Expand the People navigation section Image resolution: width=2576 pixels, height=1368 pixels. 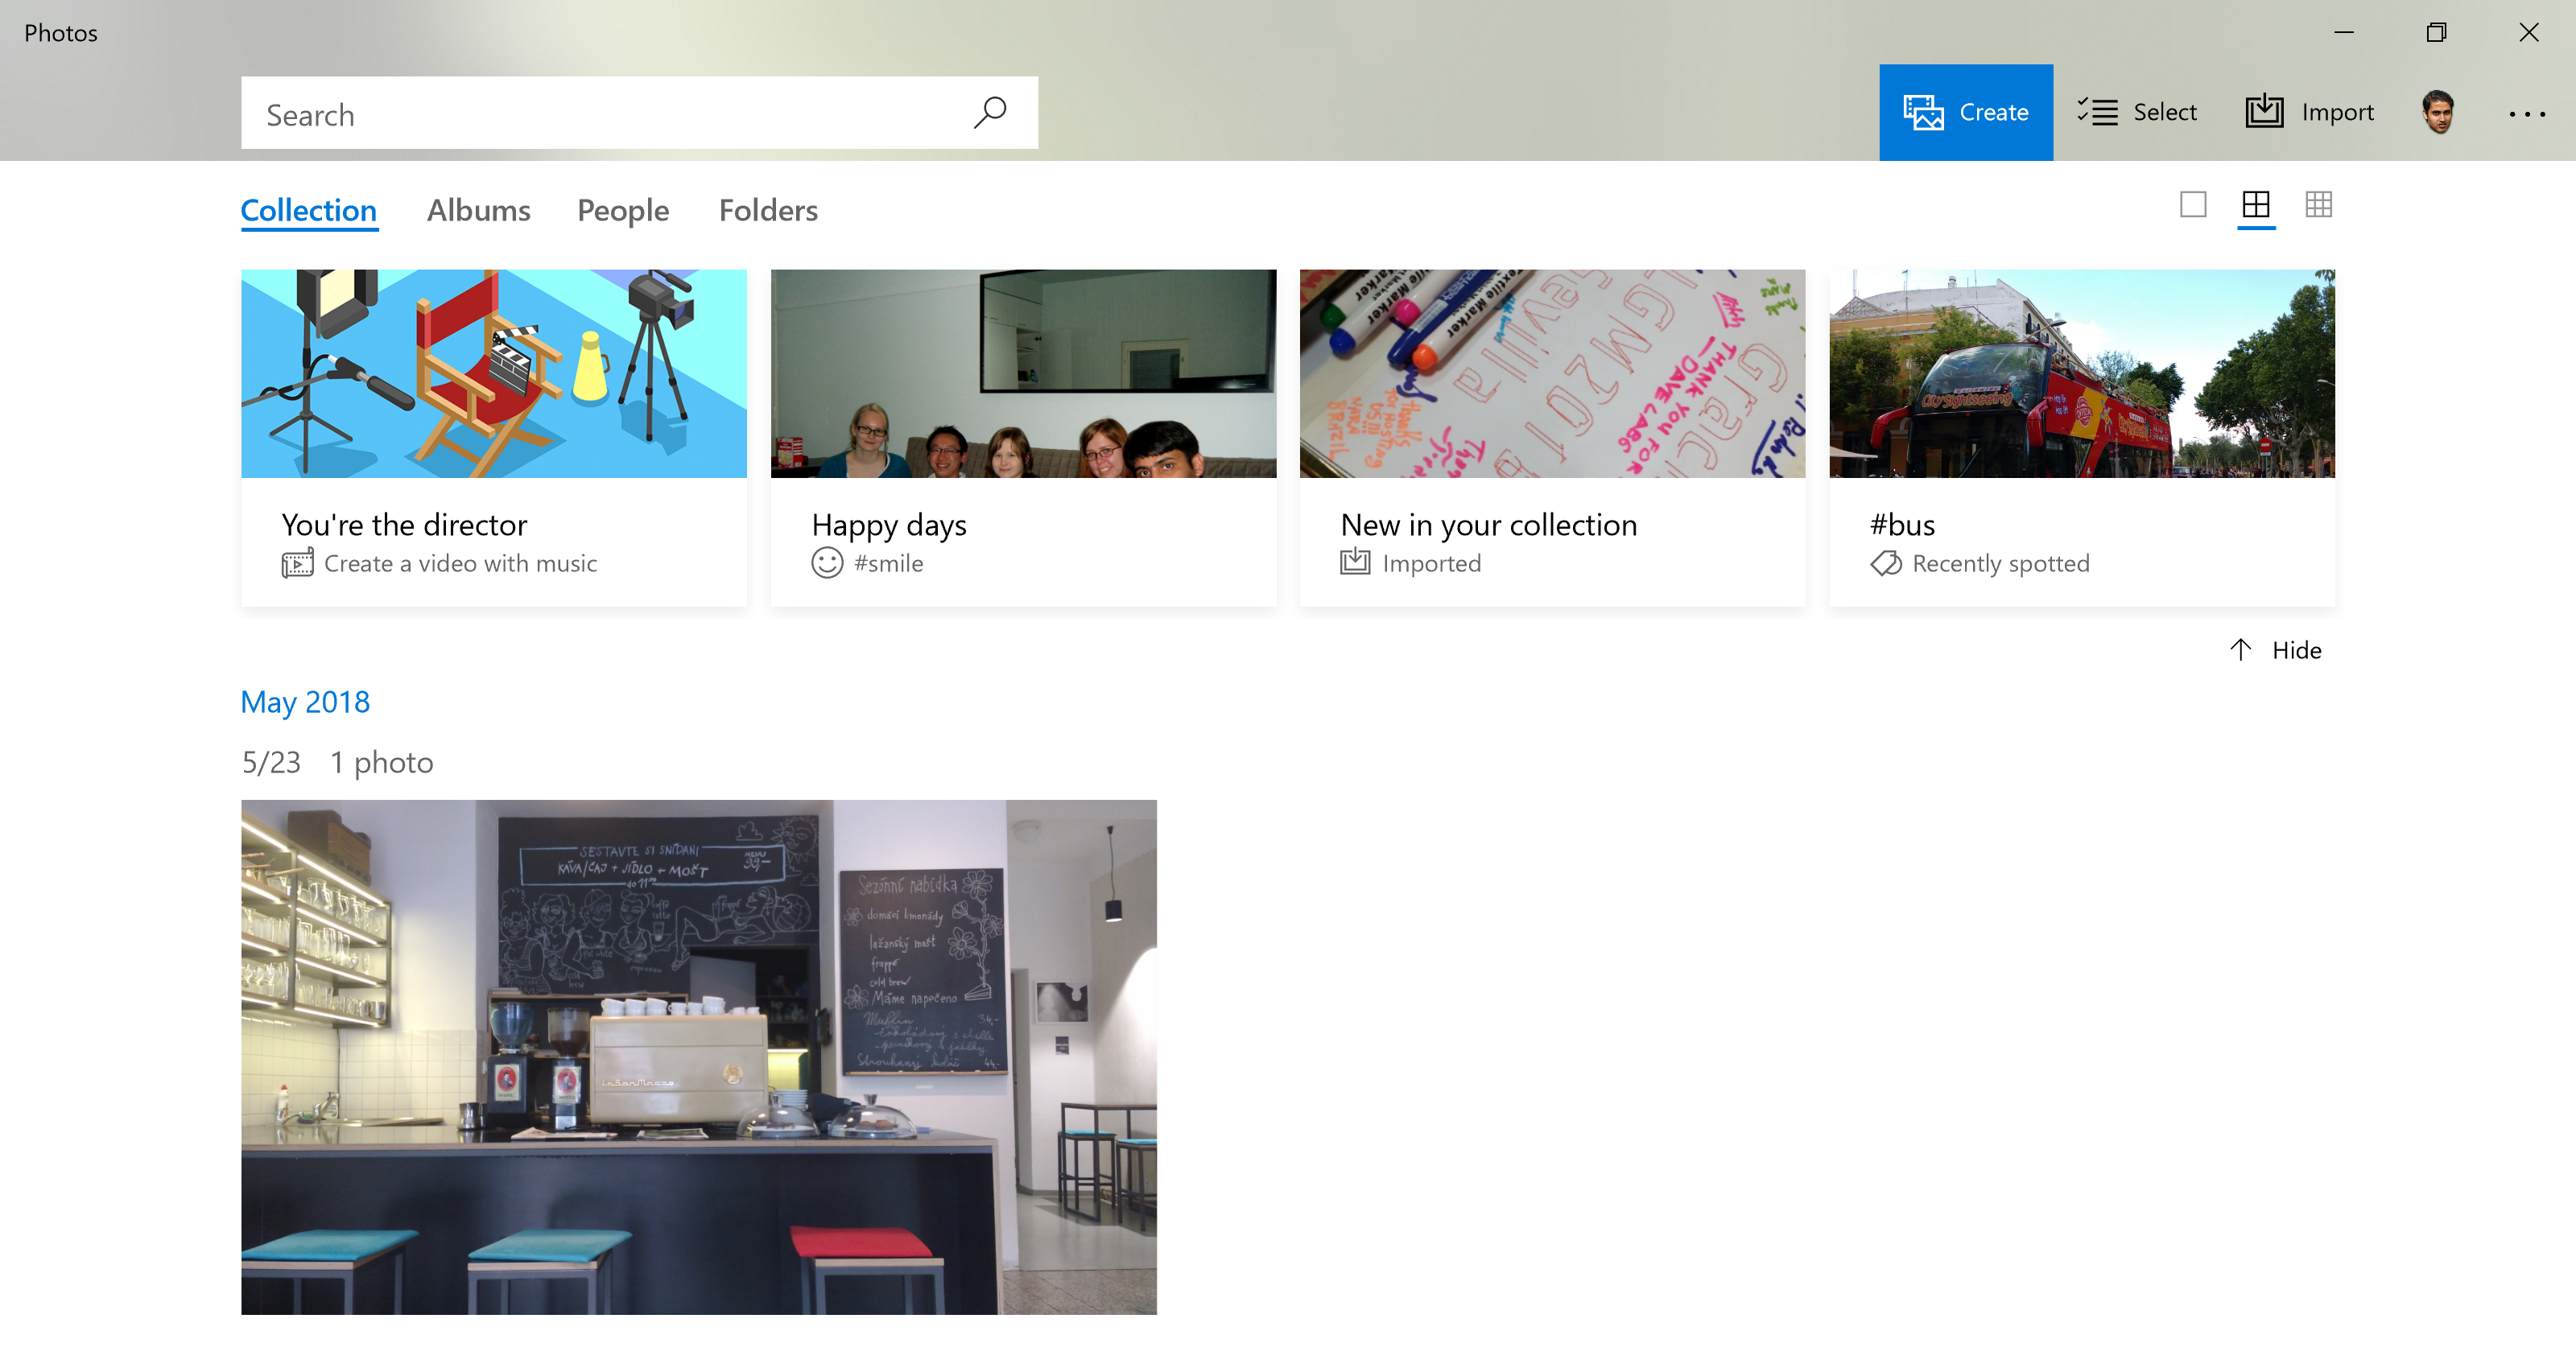coord(621,209)
